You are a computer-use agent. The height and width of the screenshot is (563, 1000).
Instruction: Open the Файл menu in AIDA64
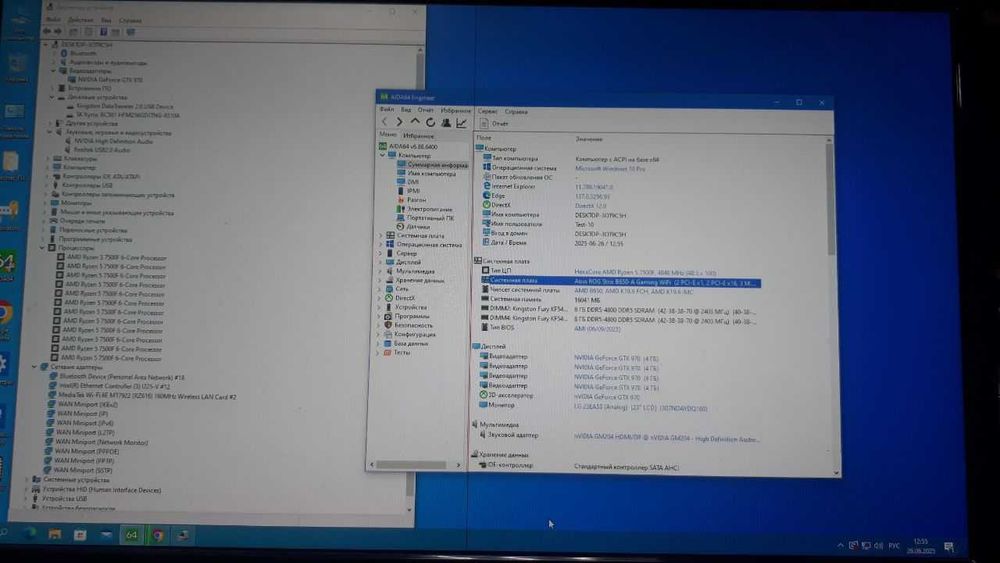(x=387, y=110)
